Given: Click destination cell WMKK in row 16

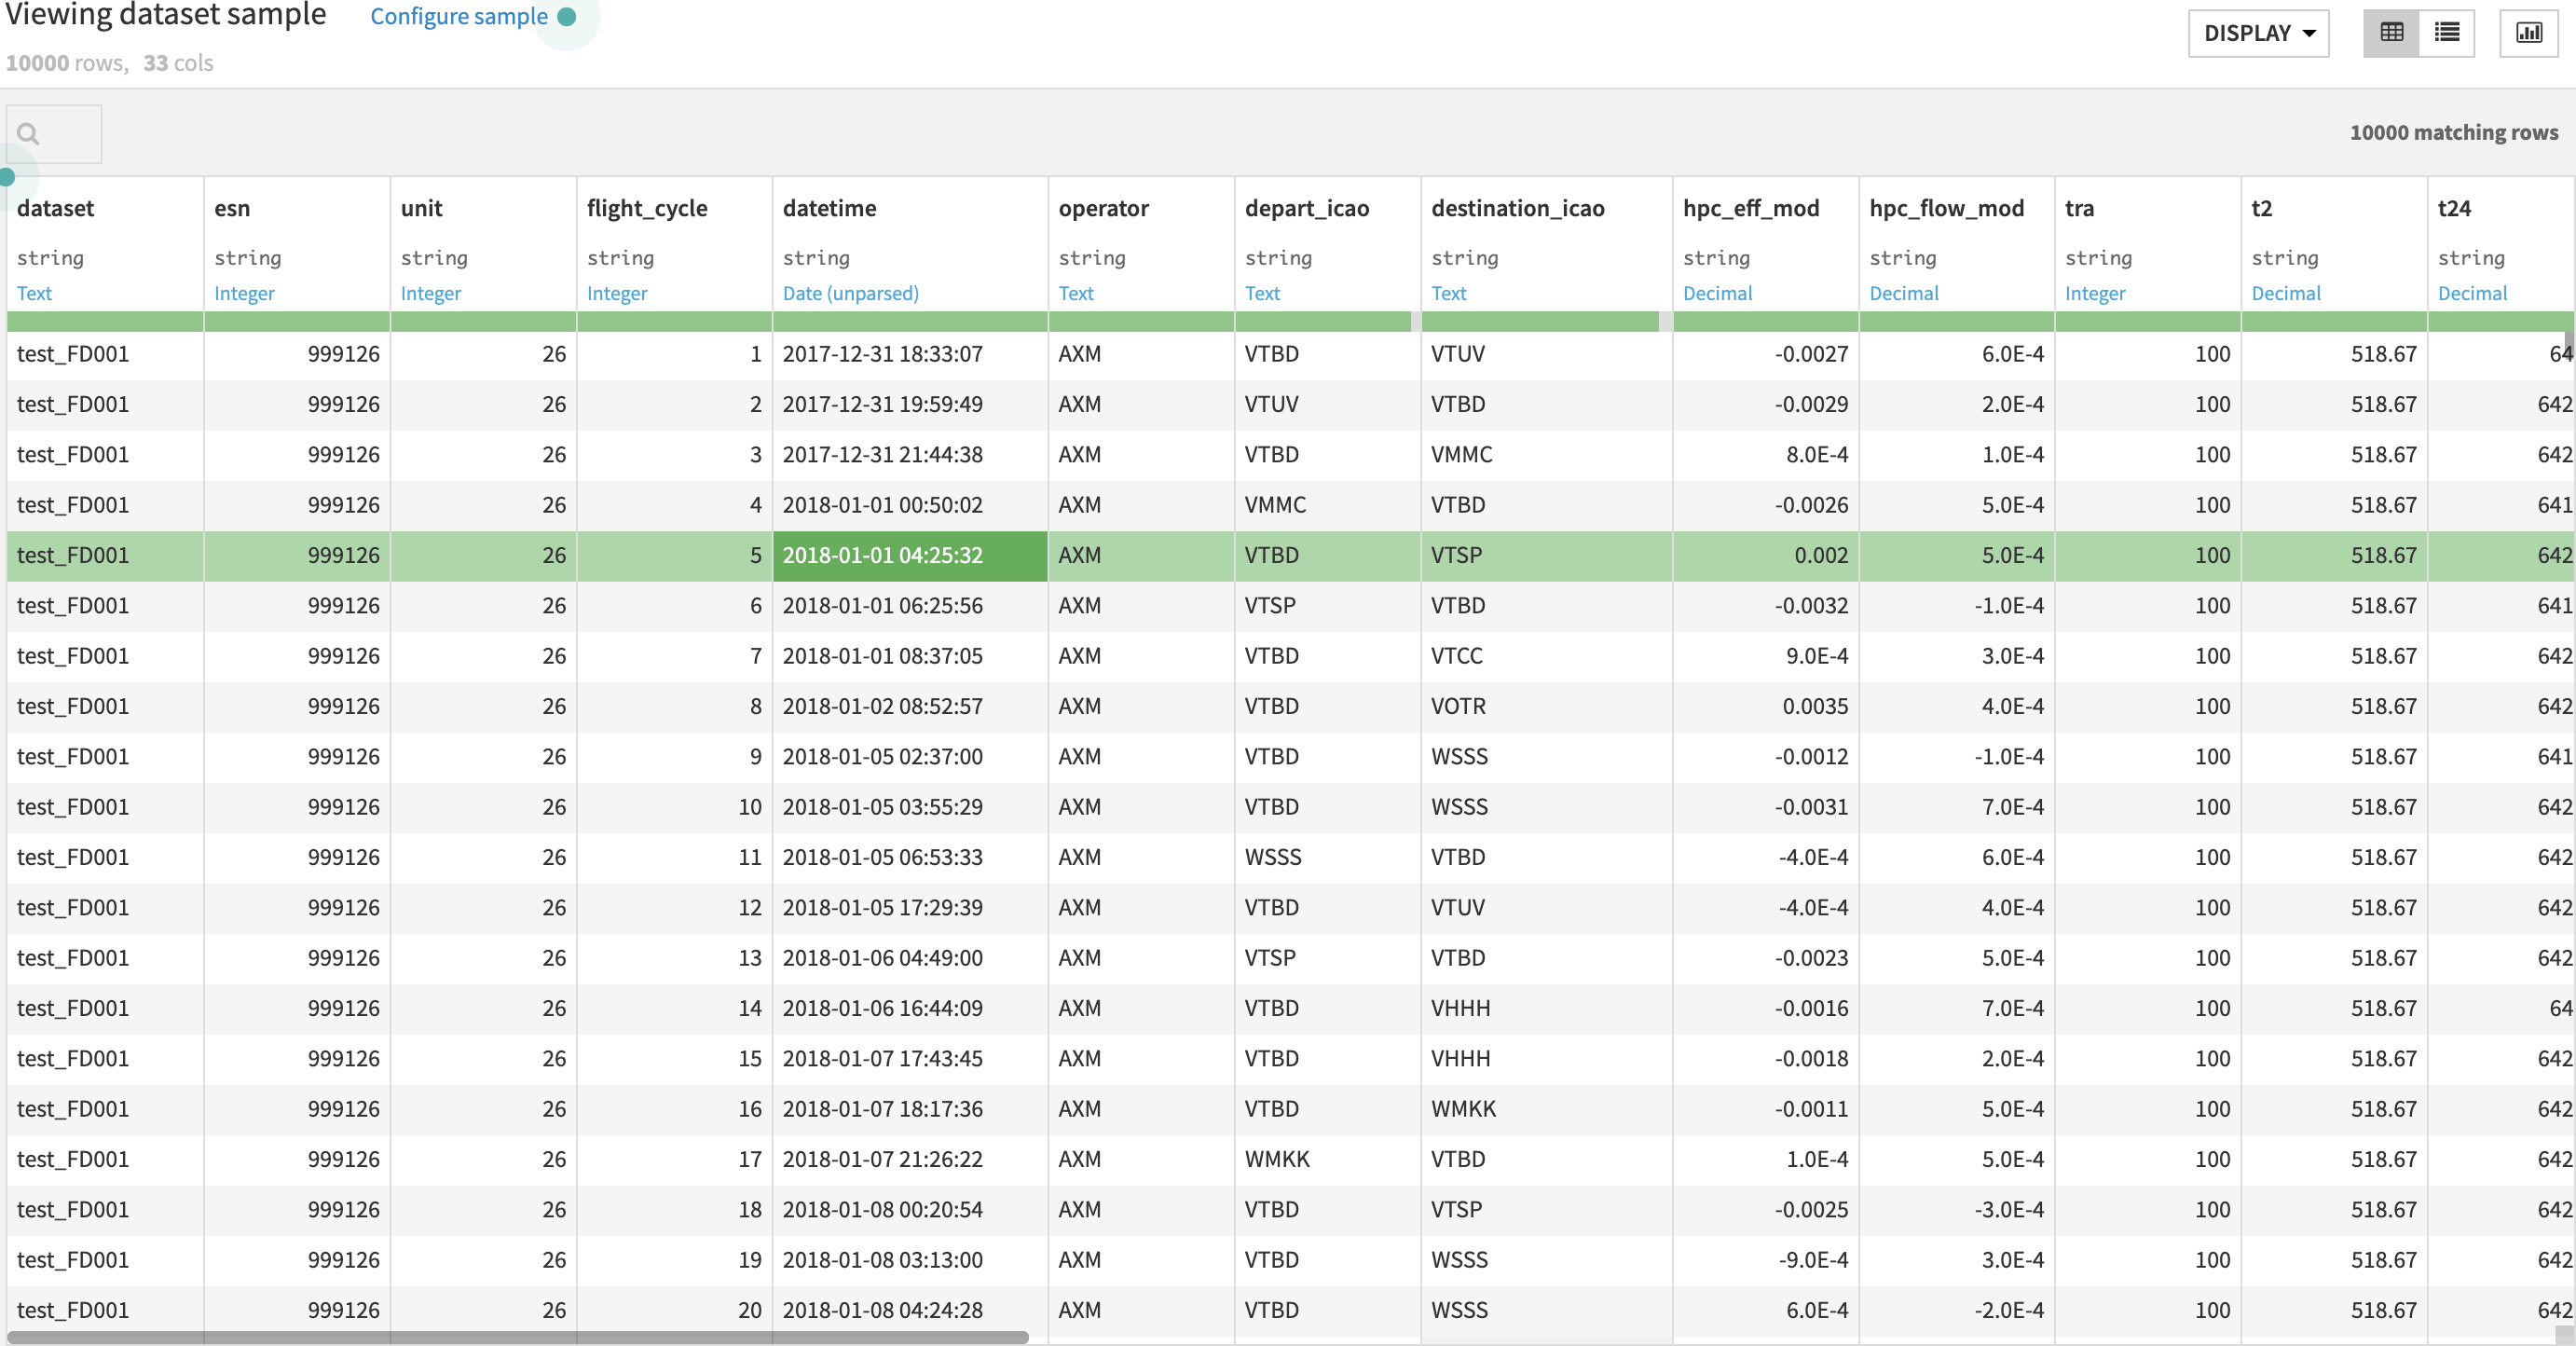Looking at the screenshot, I should click(x=1546, y=1109).
